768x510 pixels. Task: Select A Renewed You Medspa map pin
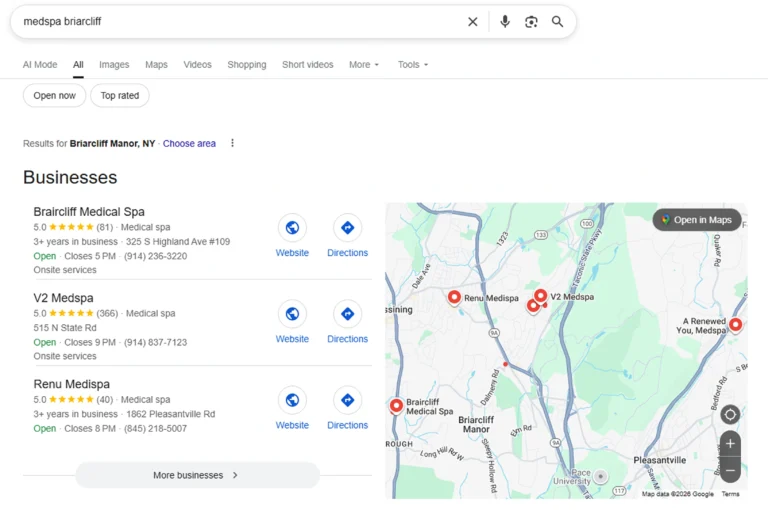736,323
